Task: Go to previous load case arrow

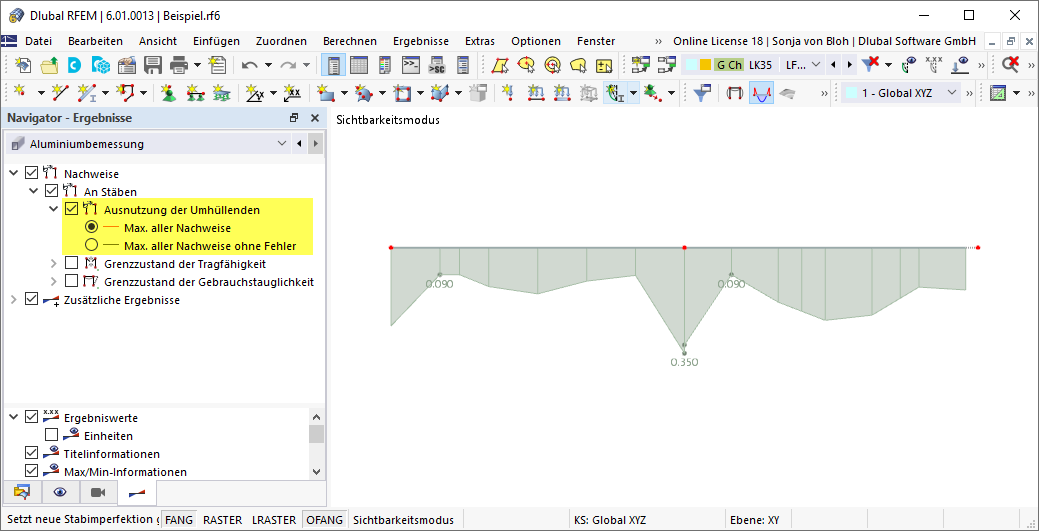Action: tap(833, 65)
